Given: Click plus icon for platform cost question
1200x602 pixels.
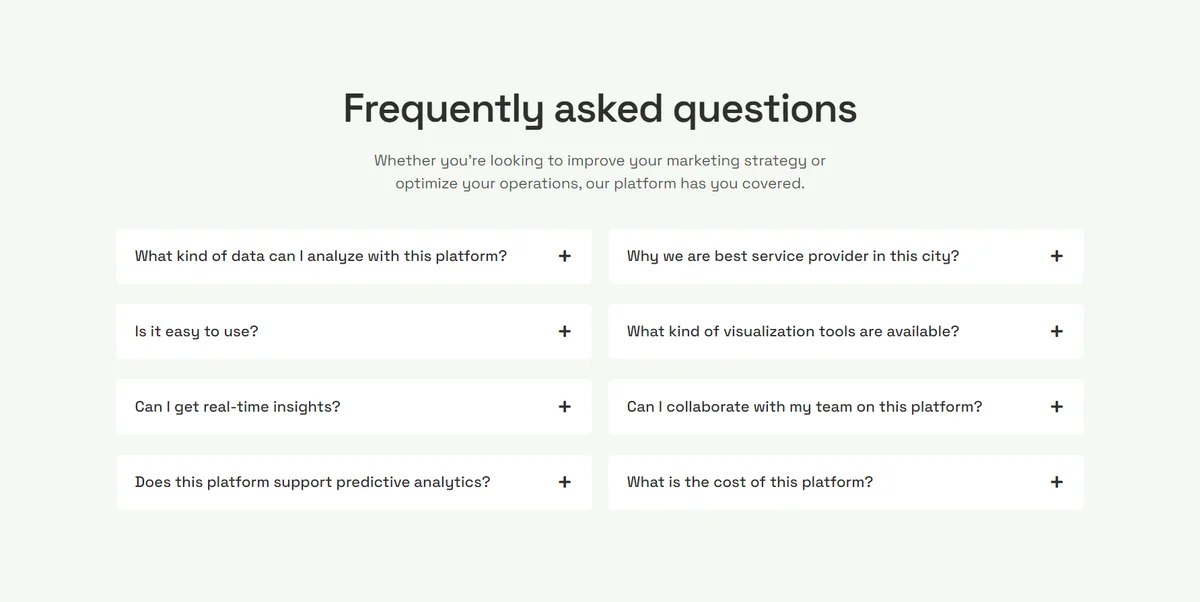Looking at the screenshot, I should point(1057,482).
